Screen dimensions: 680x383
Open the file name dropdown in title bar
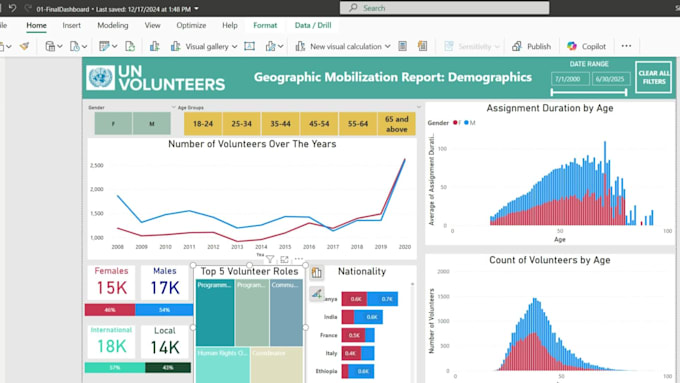196,9
